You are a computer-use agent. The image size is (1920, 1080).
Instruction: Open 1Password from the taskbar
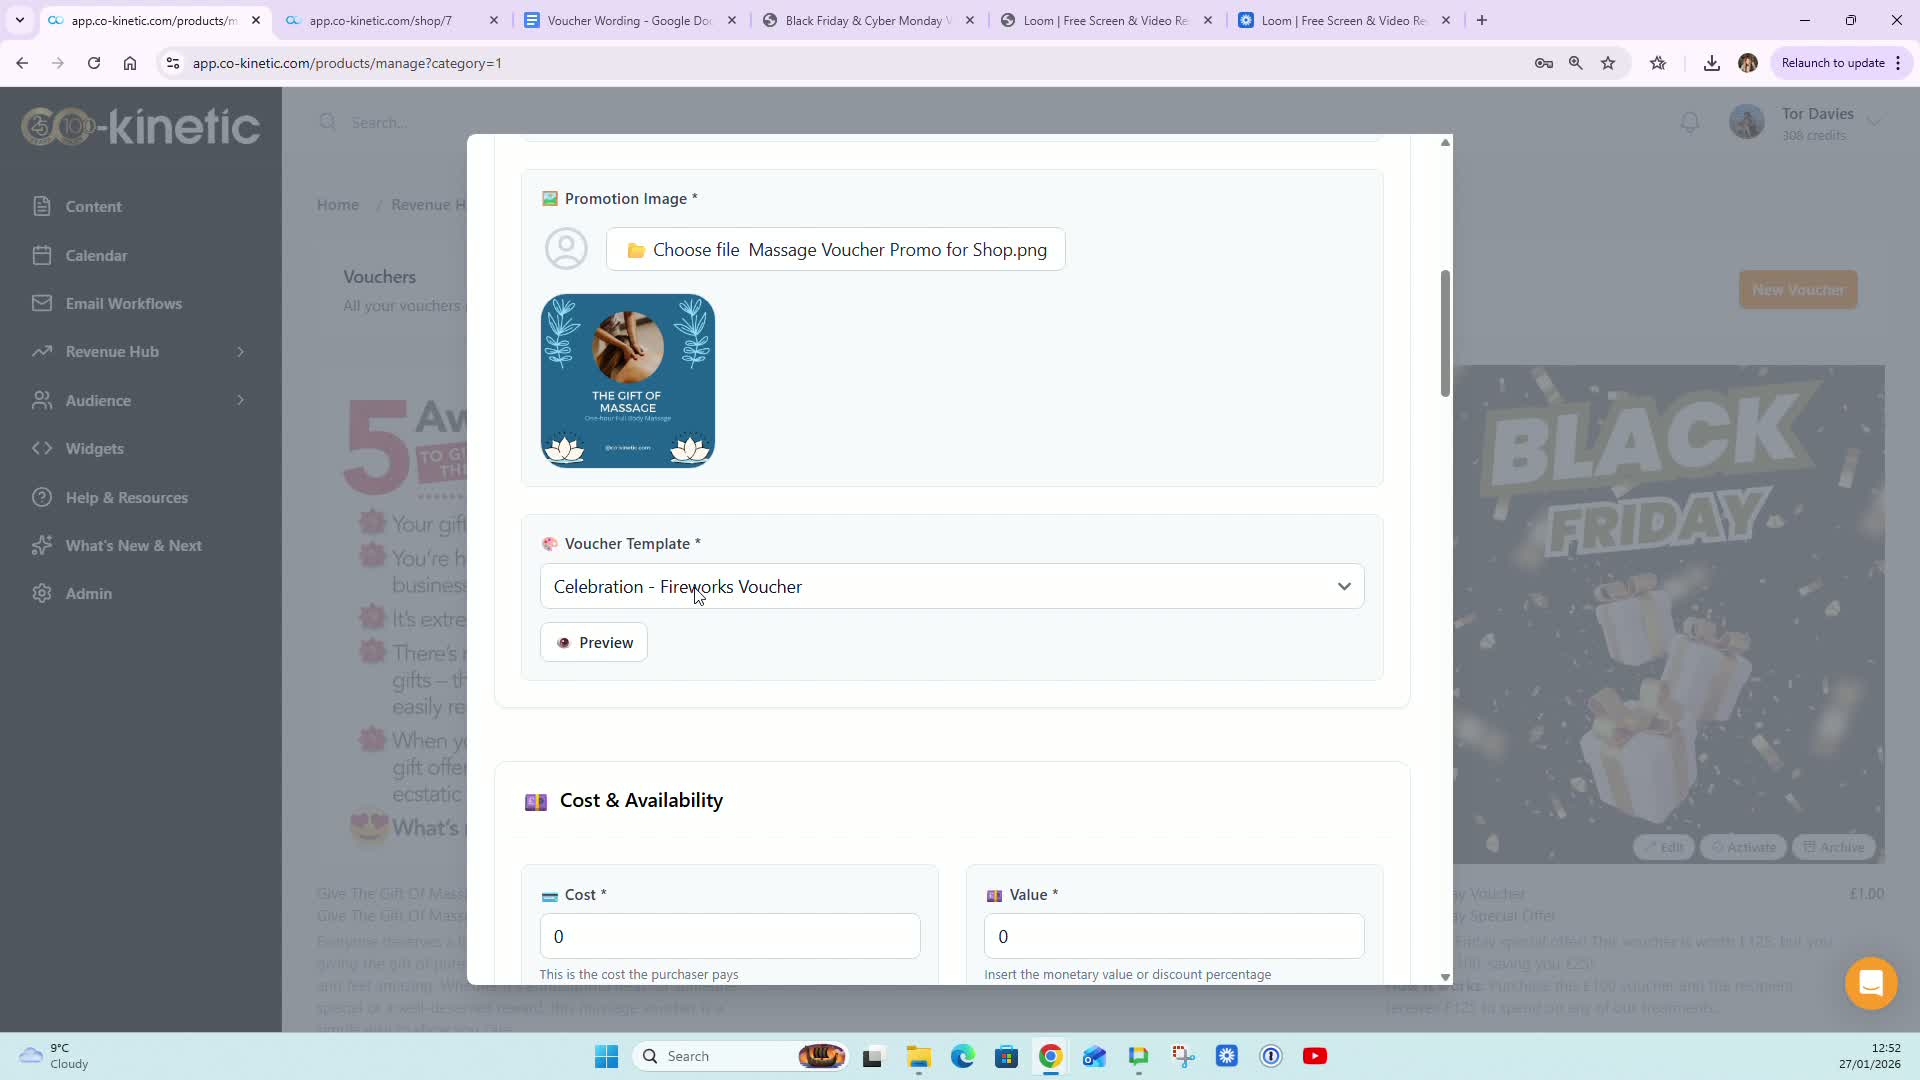point(1271,1057)
